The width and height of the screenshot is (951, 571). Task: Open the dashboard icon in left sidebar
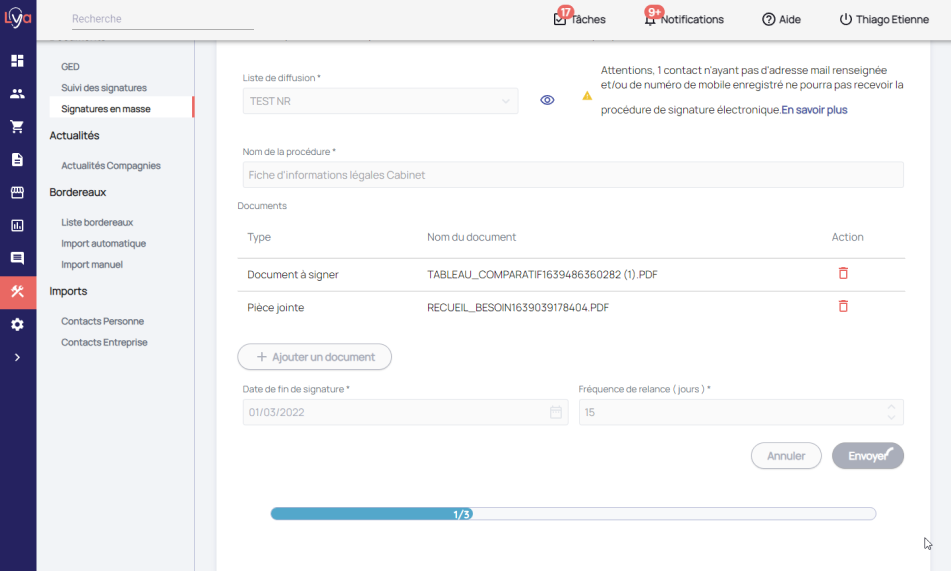click(17, 61)
